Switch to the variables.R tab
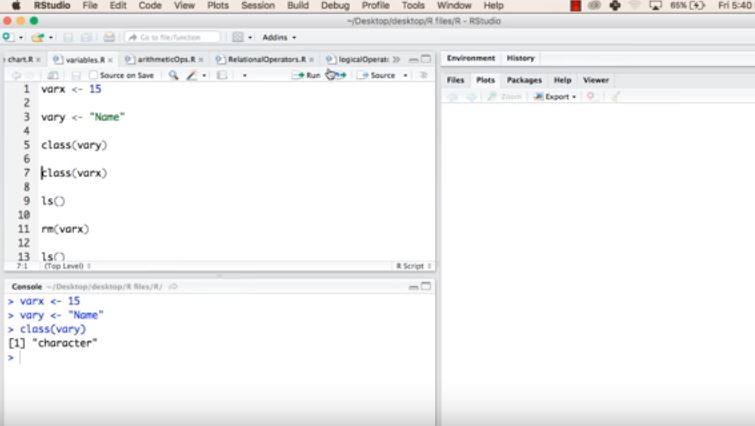The height and width of the screenshot is (426, 755). (85, 60)
